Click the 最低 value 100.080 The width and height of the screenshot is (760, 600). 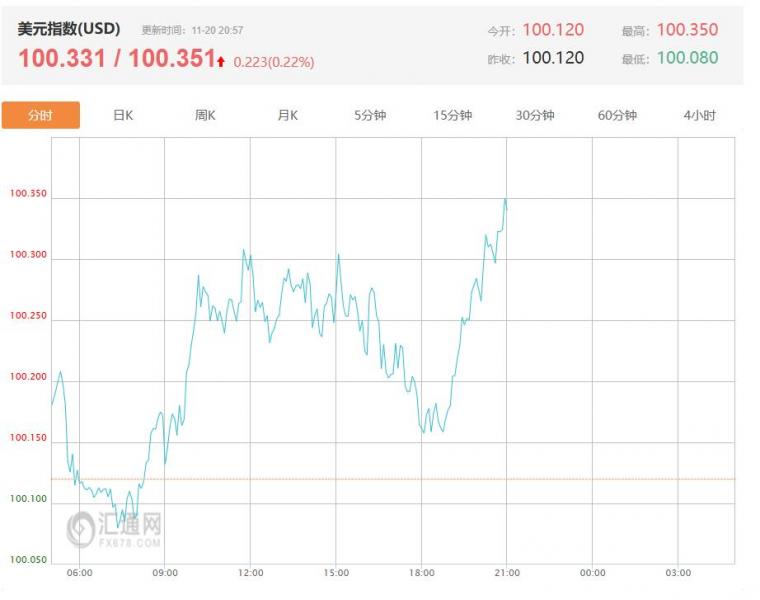[687, 58]
